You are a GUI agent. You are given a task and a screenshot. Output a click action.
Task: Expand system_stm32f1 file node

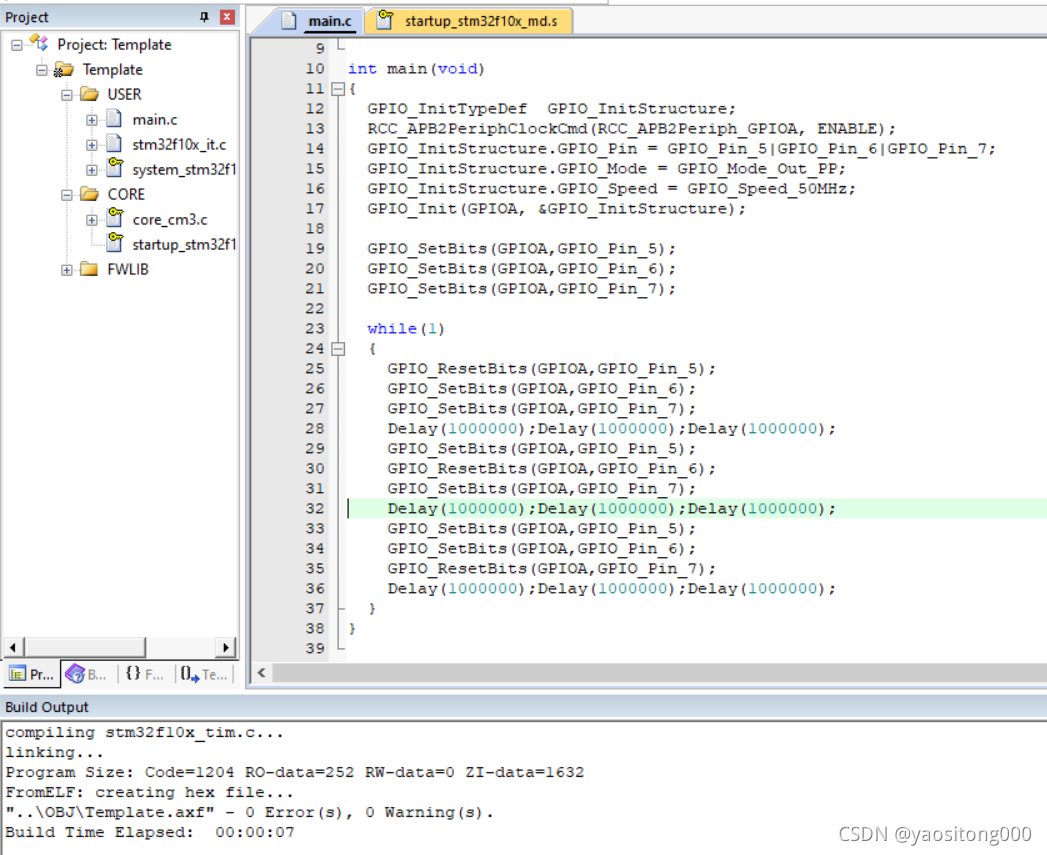pos(91,170)
